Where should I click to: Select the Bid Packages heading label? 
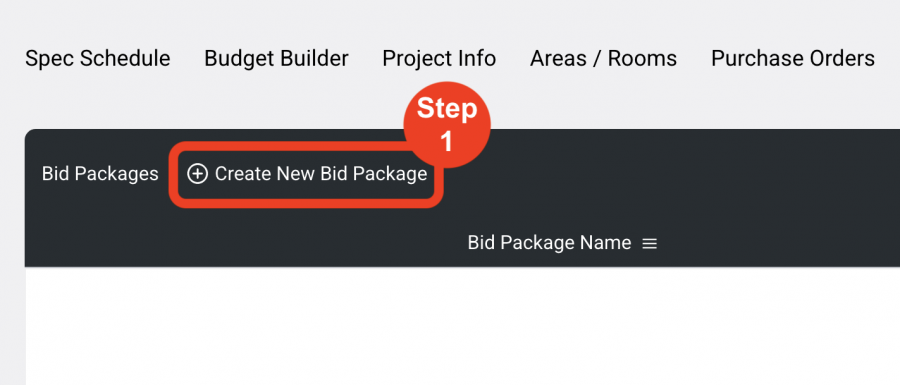pyautogui.click(x=100, y=174)
